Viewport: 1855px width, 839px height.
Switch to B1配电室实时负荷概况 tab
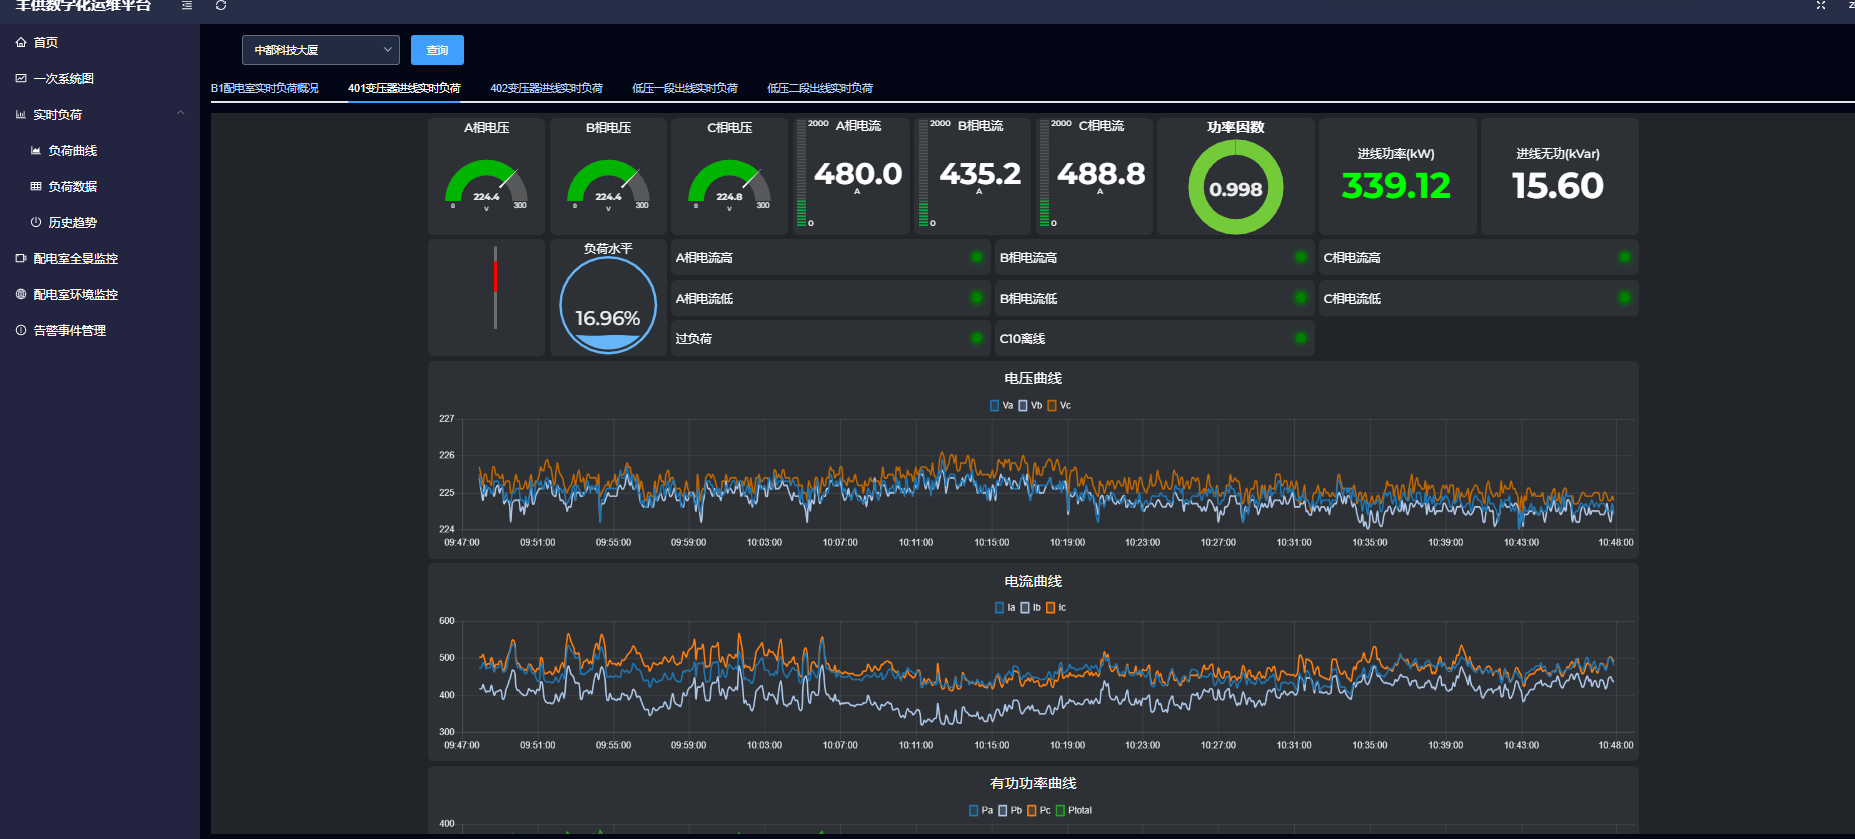click(265, 88)
